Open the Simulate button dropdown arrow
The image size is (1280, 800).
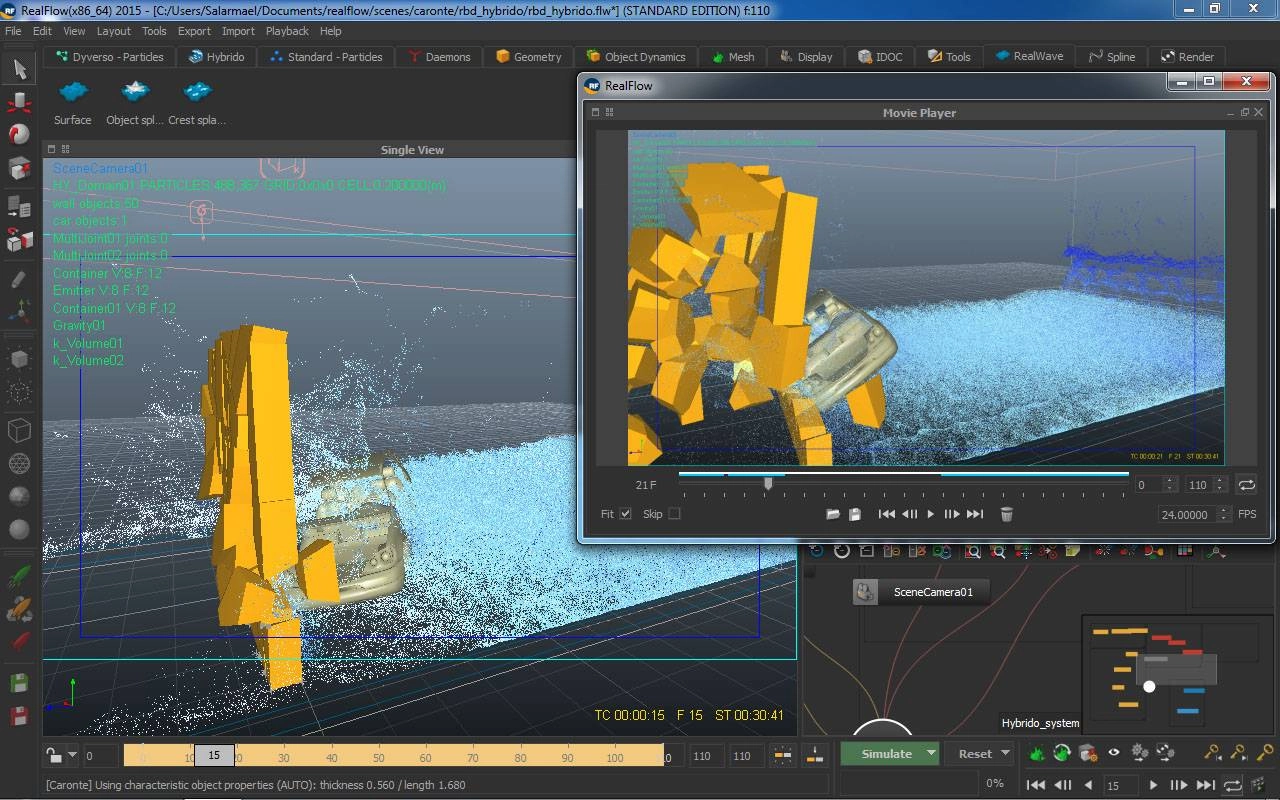[x=930, y=754]
